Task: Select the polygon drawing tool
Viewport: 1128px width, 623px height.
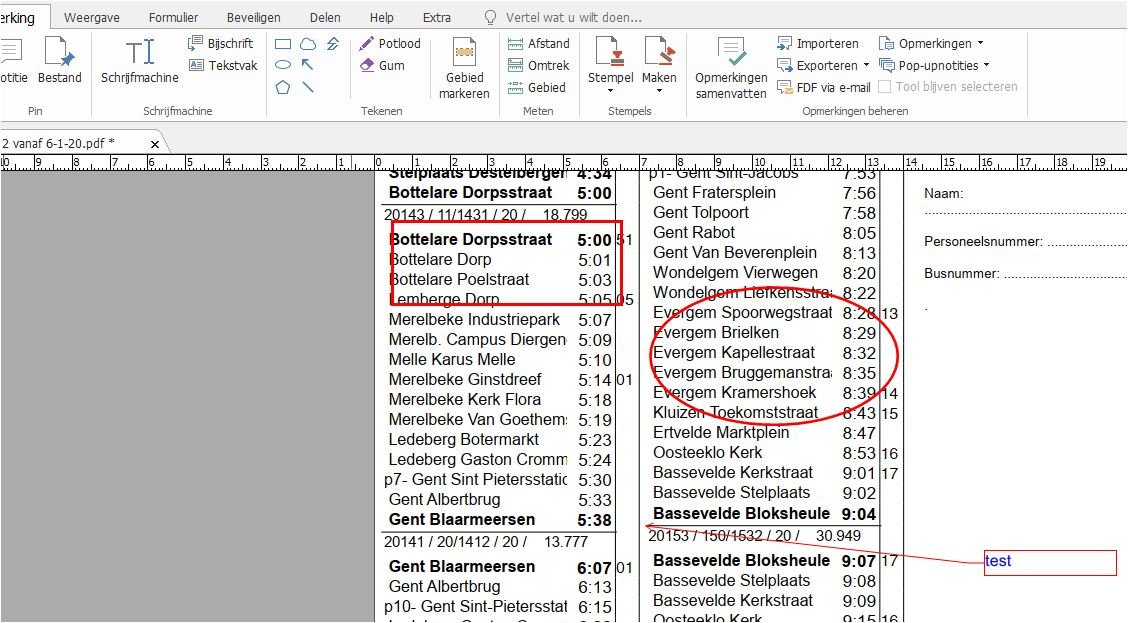Action: point(283,87)
